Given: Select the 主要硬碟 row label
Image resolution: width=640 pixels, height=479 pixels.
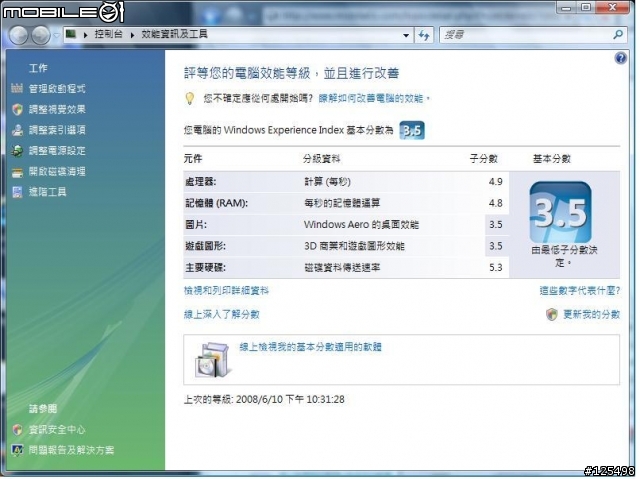Looking at the screenshot, I should tap(205, 268).
